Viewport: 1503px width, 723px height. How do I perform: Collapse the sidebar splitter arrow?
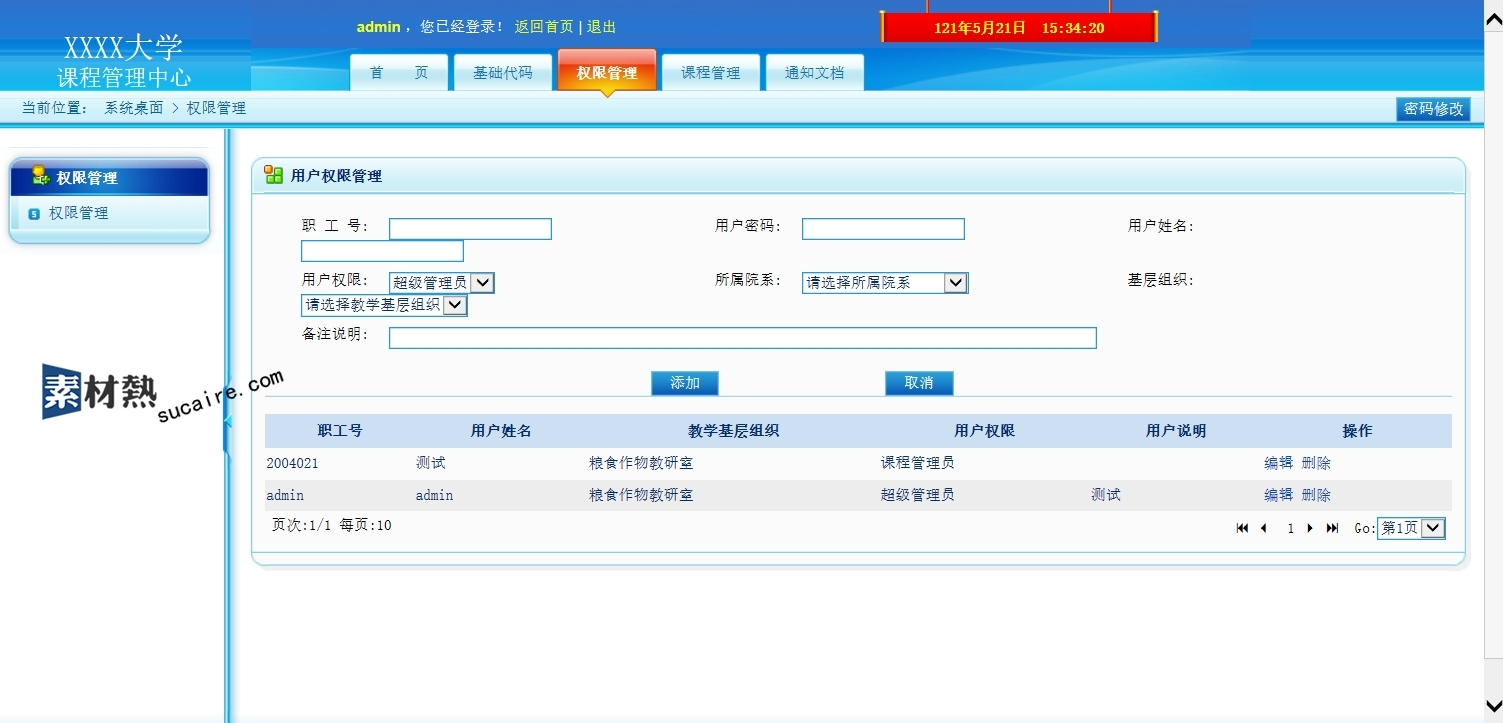click(227, 421)
